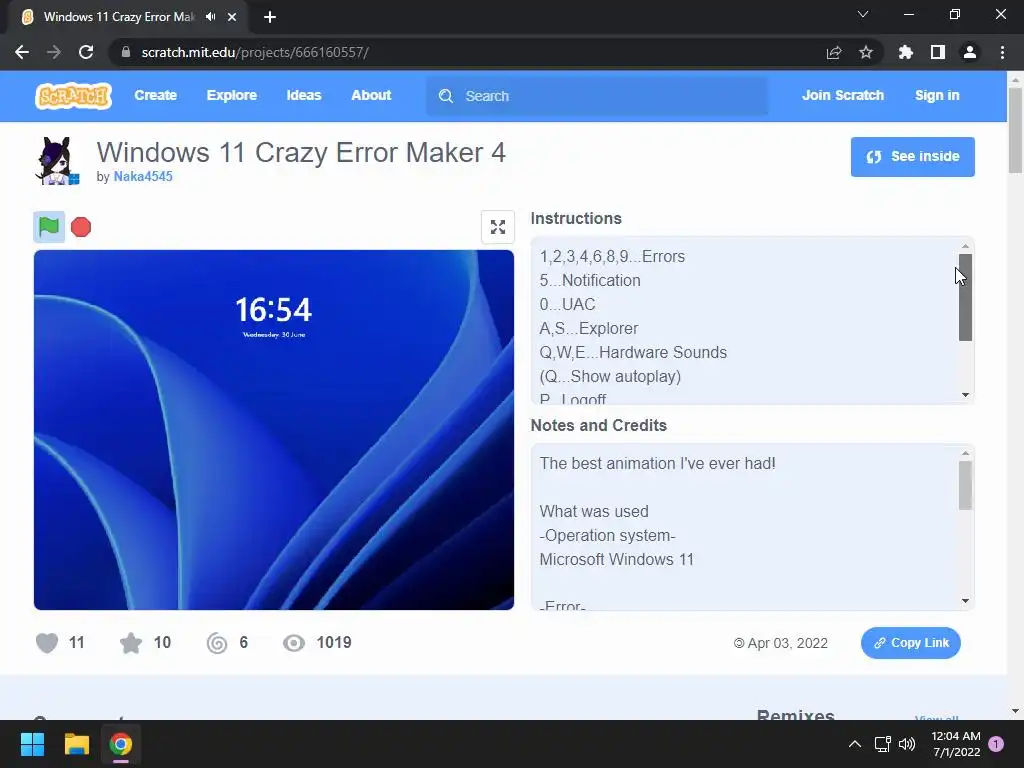The width and height of the screenshot is (1024, 768).
Task: Click the share this page icon
Action: click(x=834, y=52)
